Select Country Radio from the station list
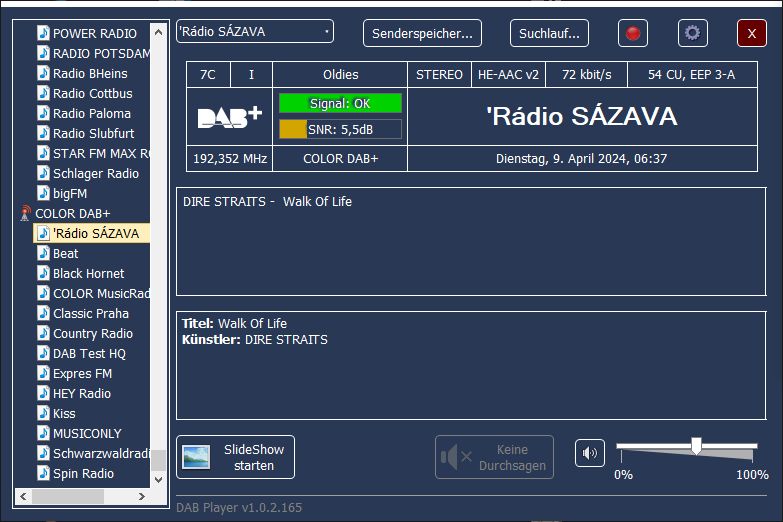 tap(92, 333)
